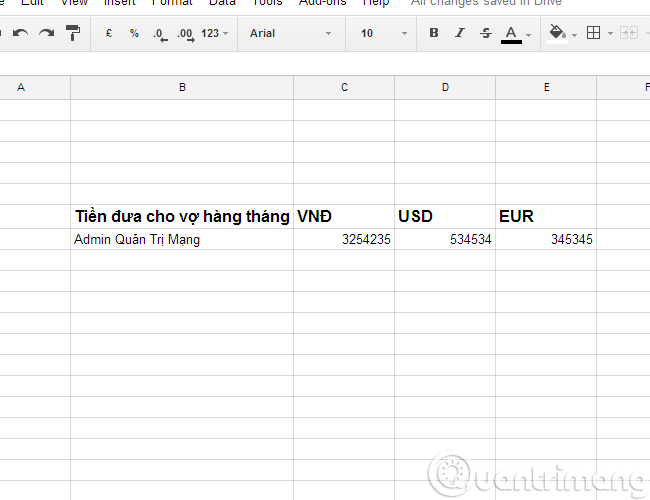This screenshot has height=500, width=650.
Task: Open the Edit menu
Action: [32, 2]
